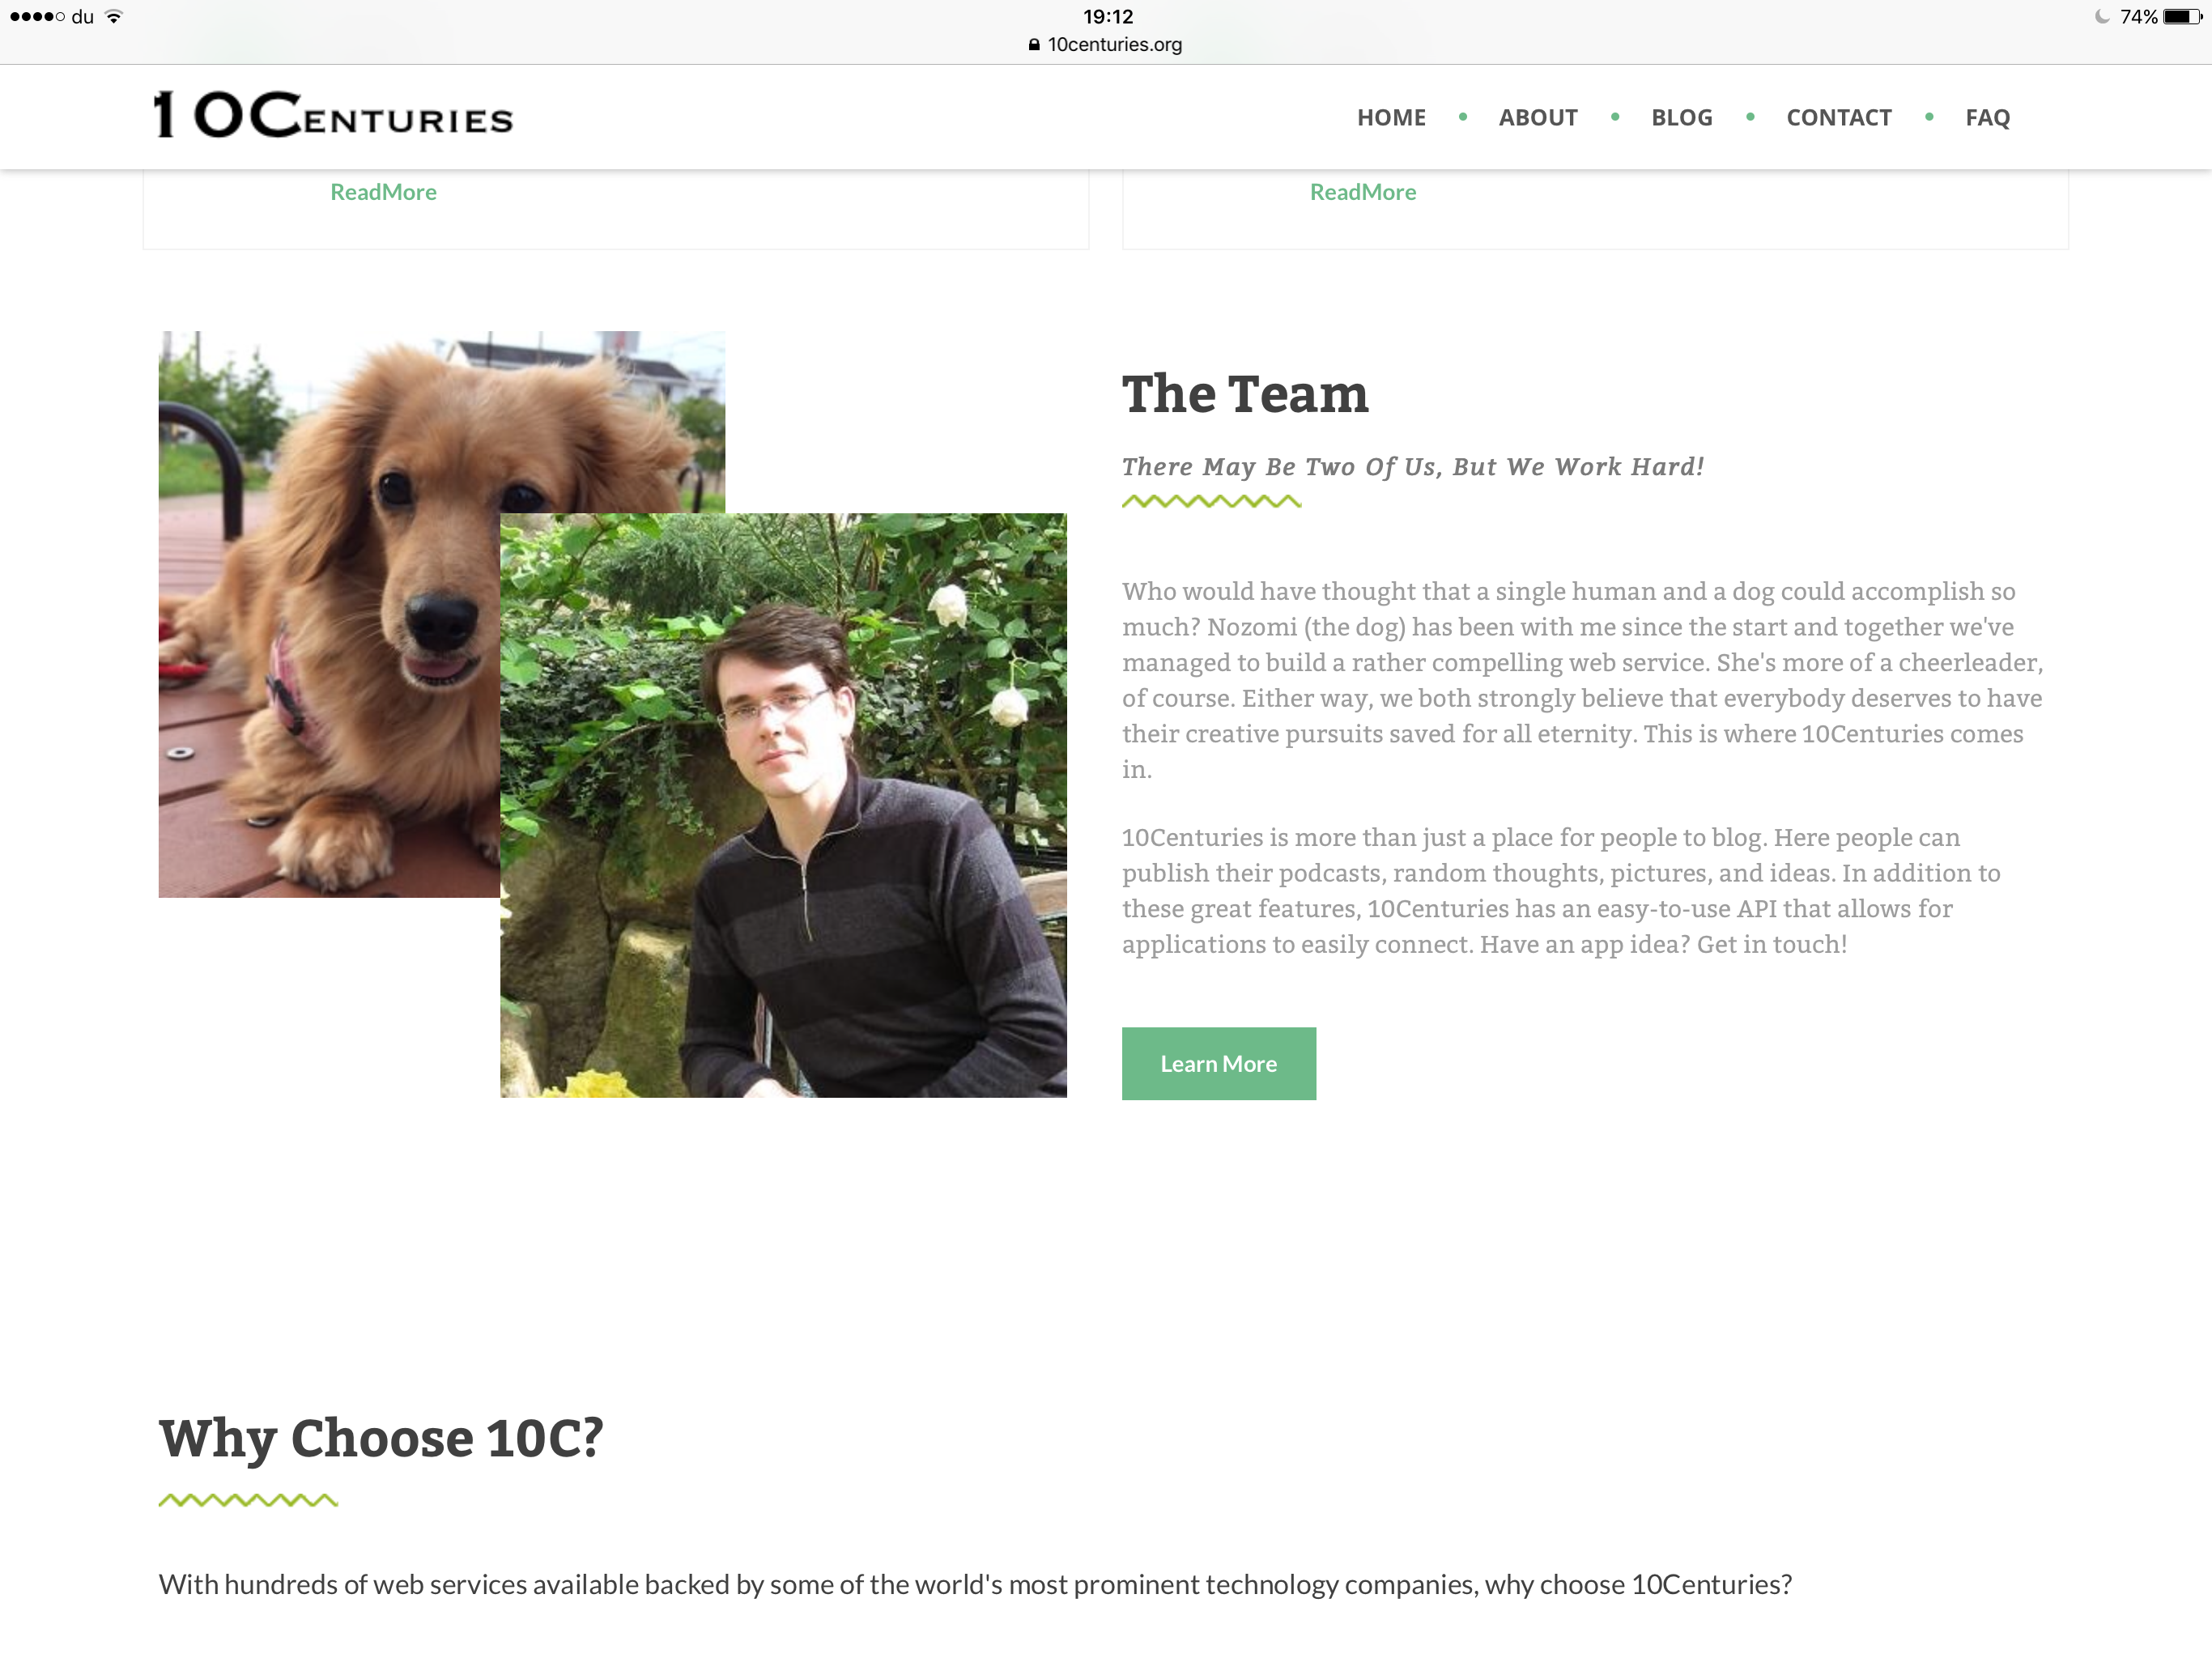Open the HOME menu item
This screenshot has width=2212, height=1658.
coord(1391,117)
